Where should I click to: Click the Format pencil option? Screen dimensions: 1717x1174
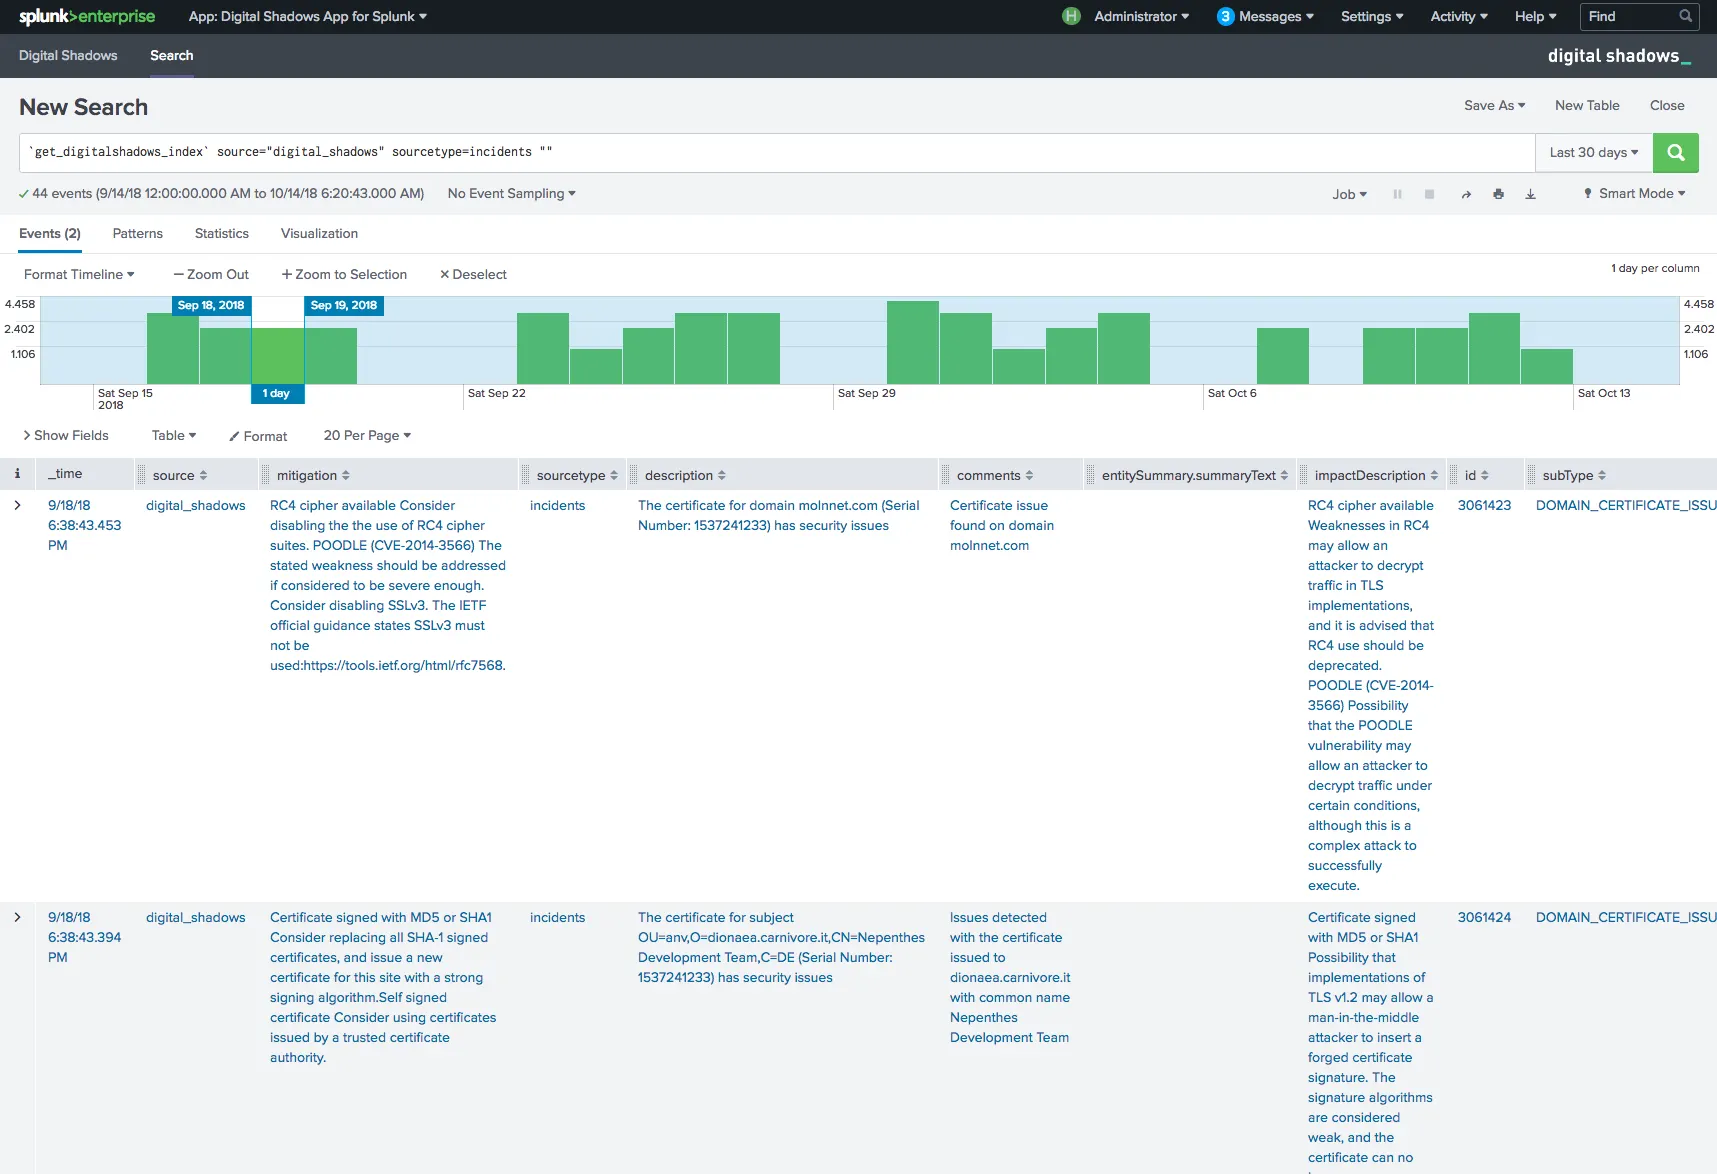[x=258, y=436]
